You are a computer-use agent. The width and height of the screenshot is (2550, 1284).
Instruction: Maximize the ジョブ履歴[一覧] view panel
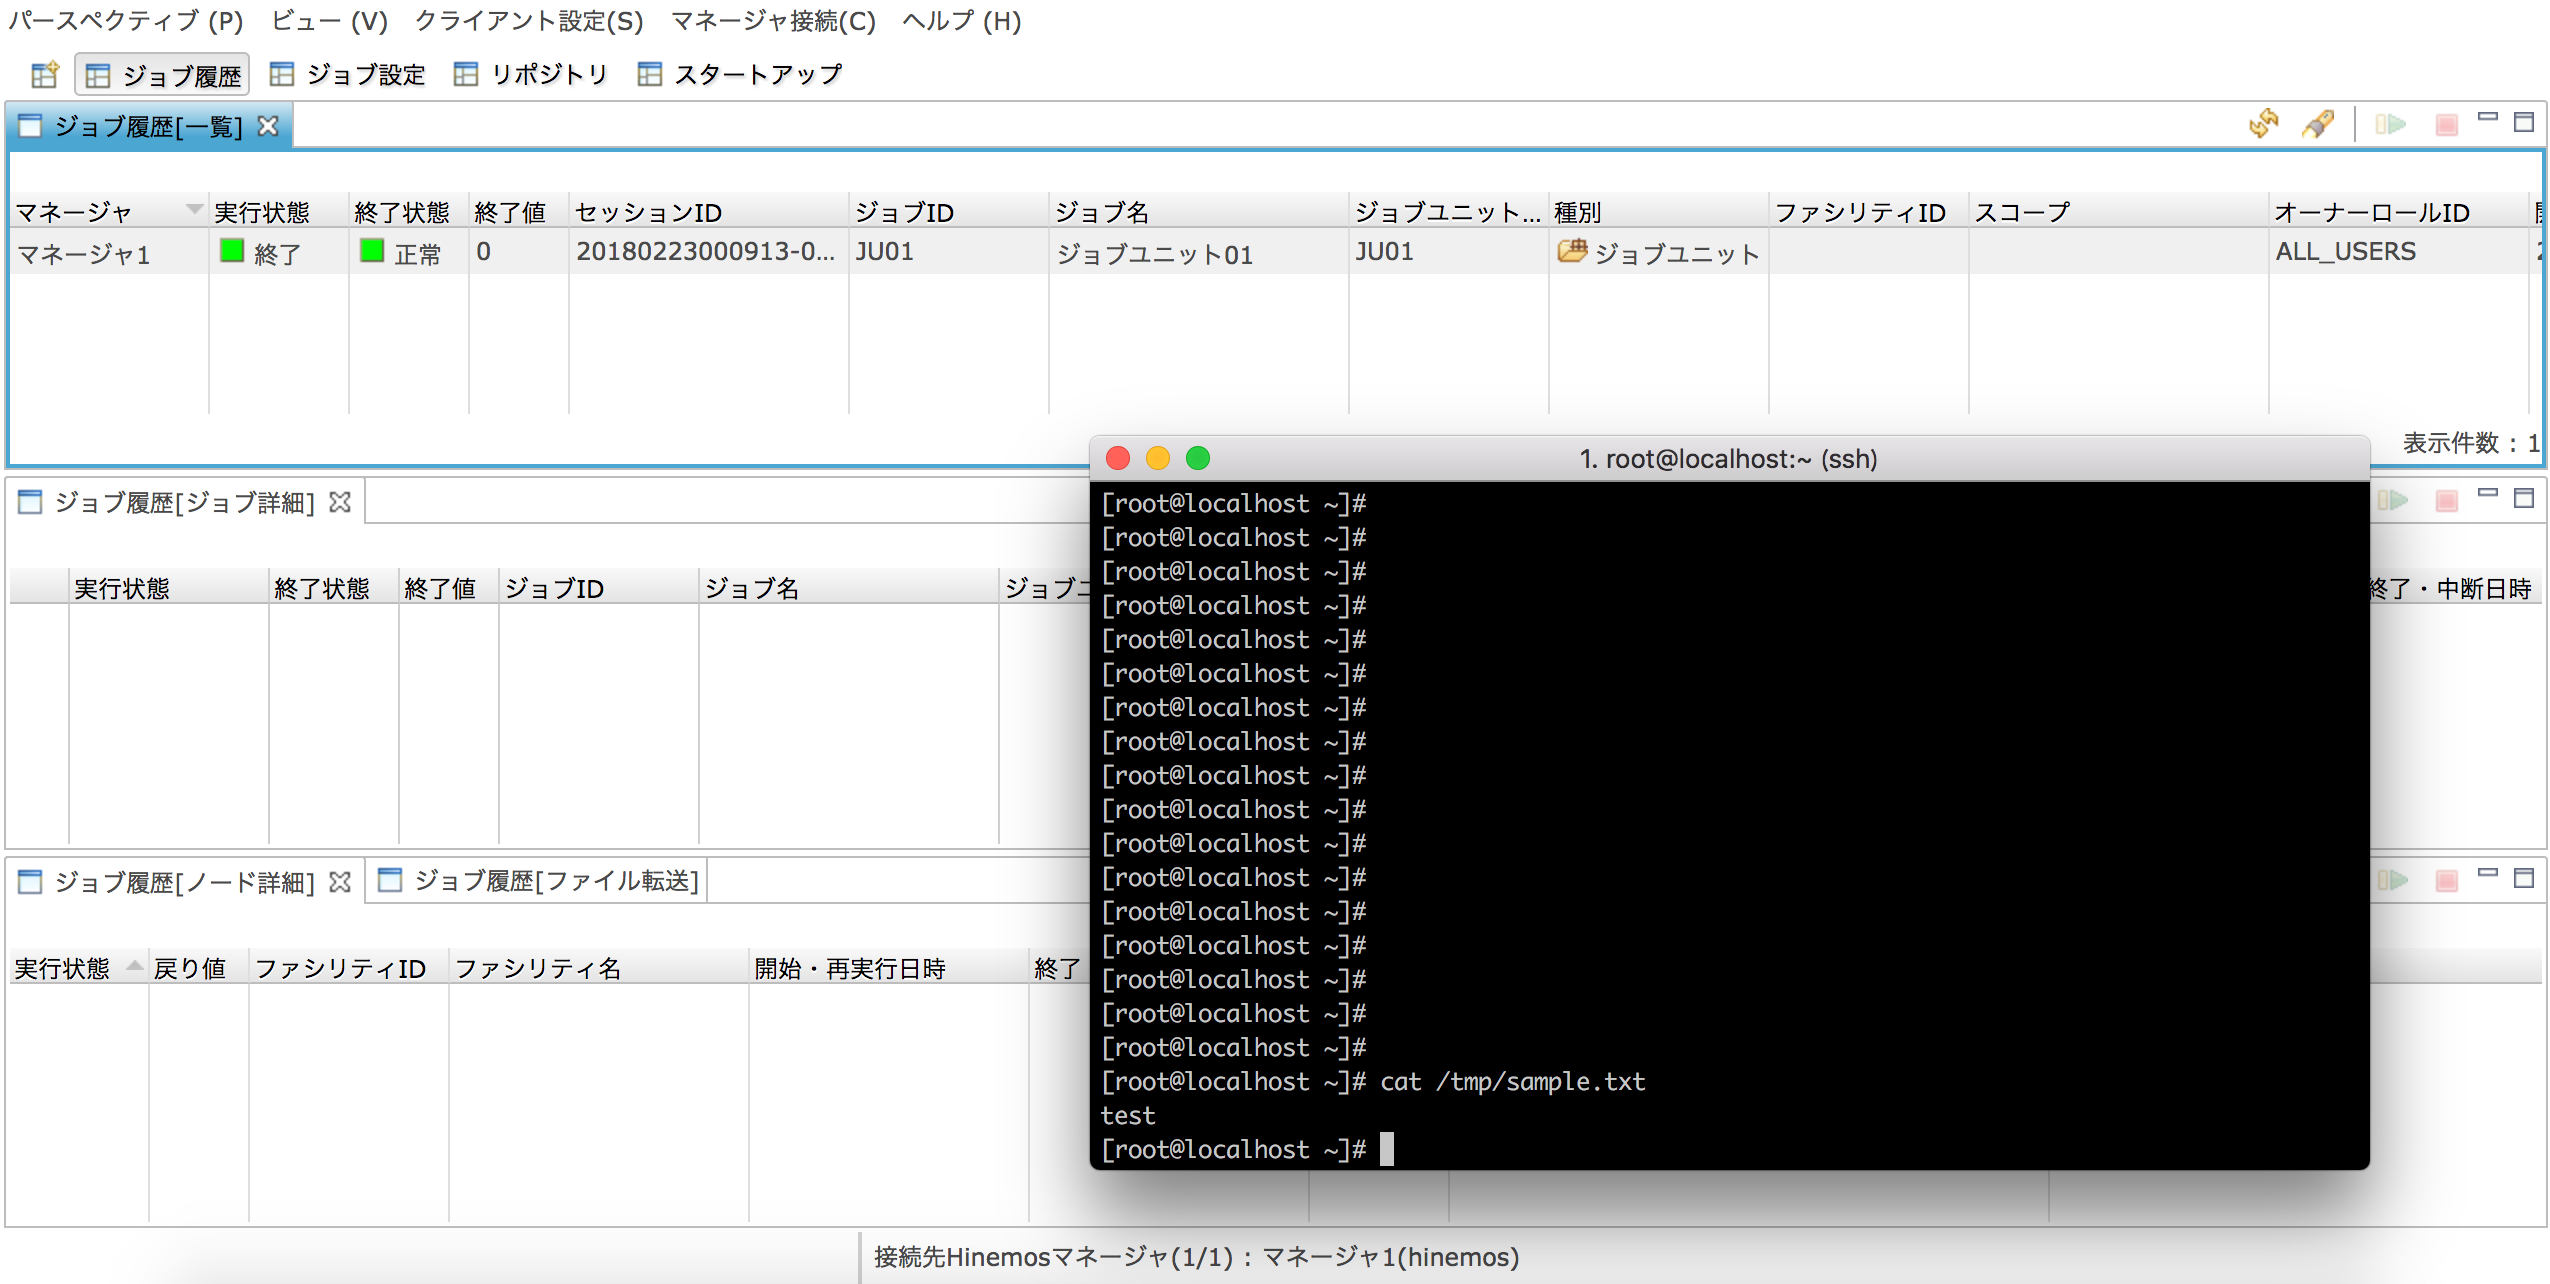pyautogui.click(x=2523, y=122)
